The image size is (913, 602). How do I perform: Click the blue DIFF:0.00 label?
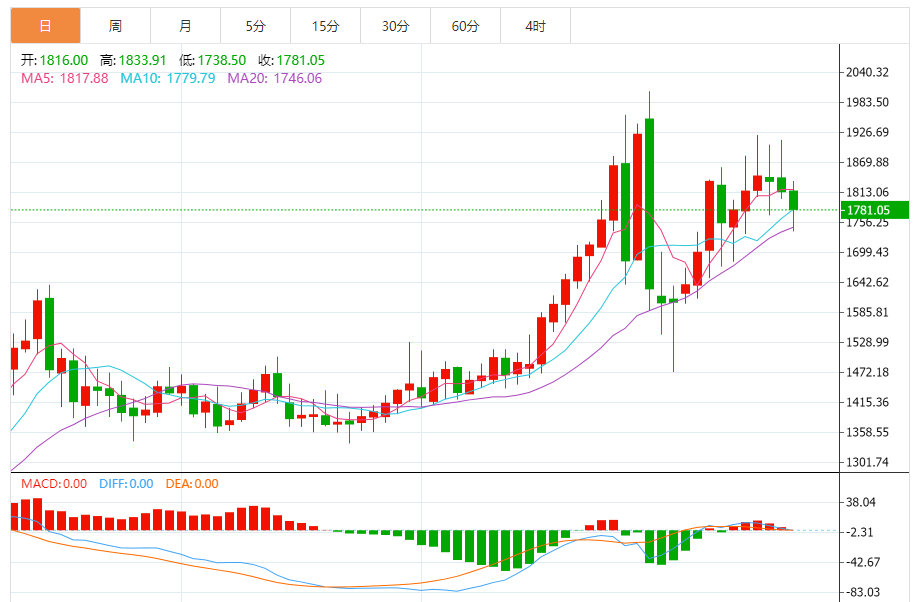click(126, 484)
